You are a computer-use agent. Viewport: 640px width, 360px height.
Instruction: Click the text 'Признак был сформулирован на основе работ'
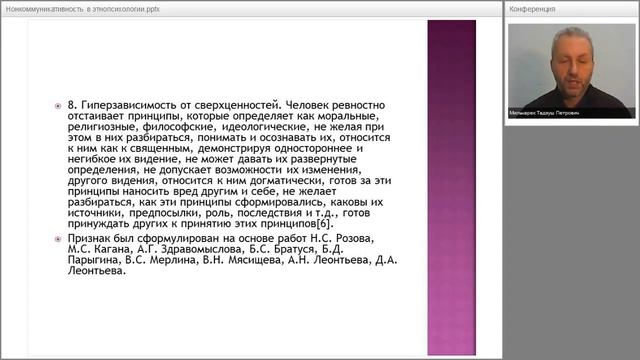[187, 238]
